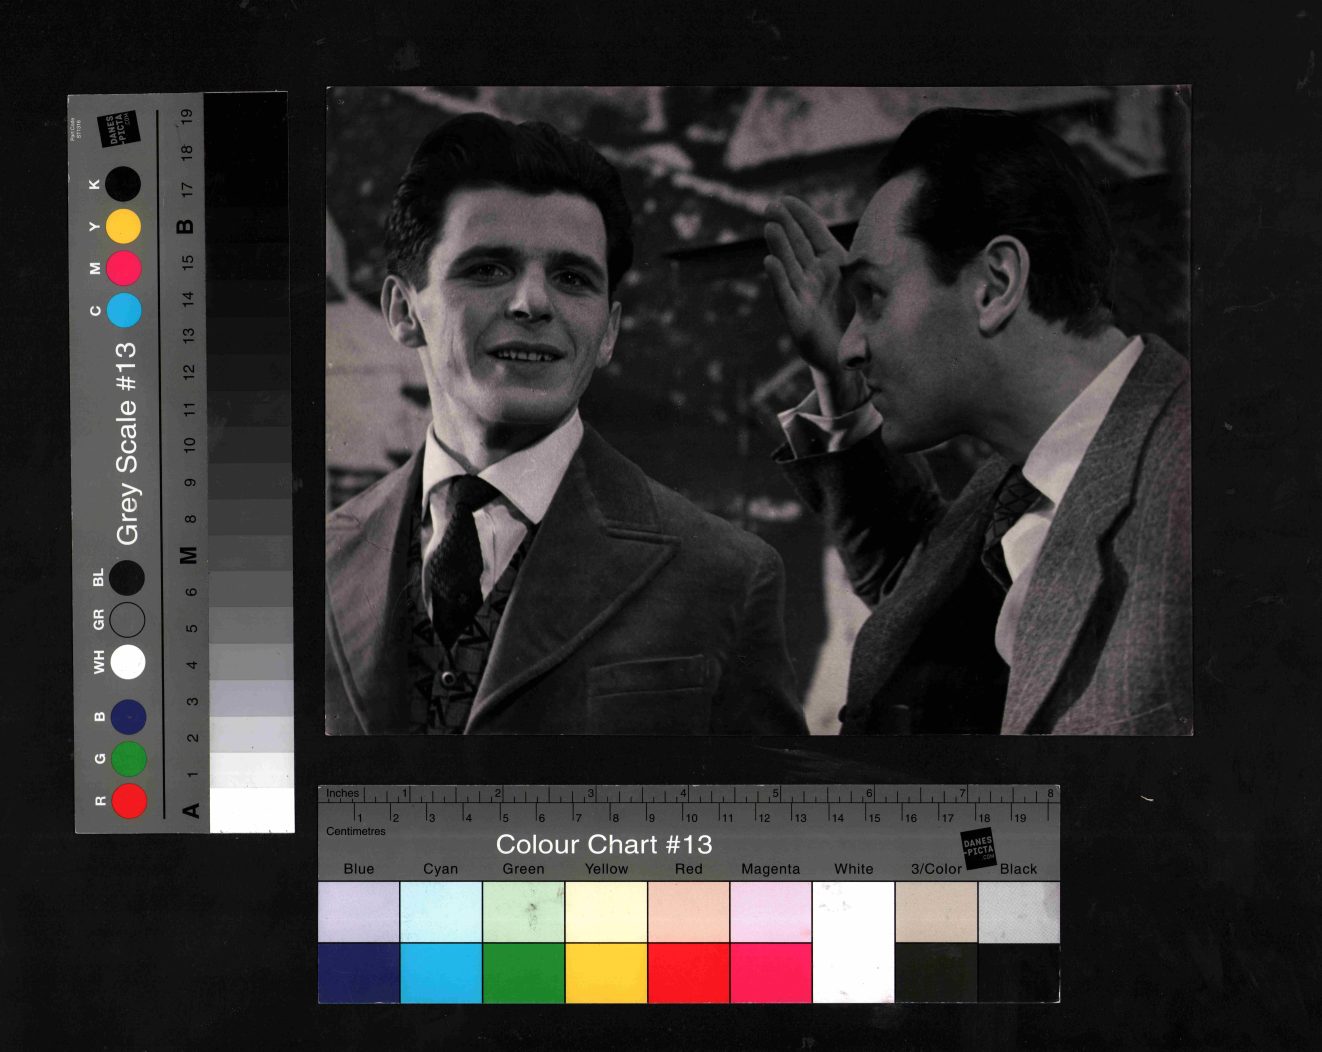
Task: Pick the pale pink swatch under Magenta
Action: point(771,912)
